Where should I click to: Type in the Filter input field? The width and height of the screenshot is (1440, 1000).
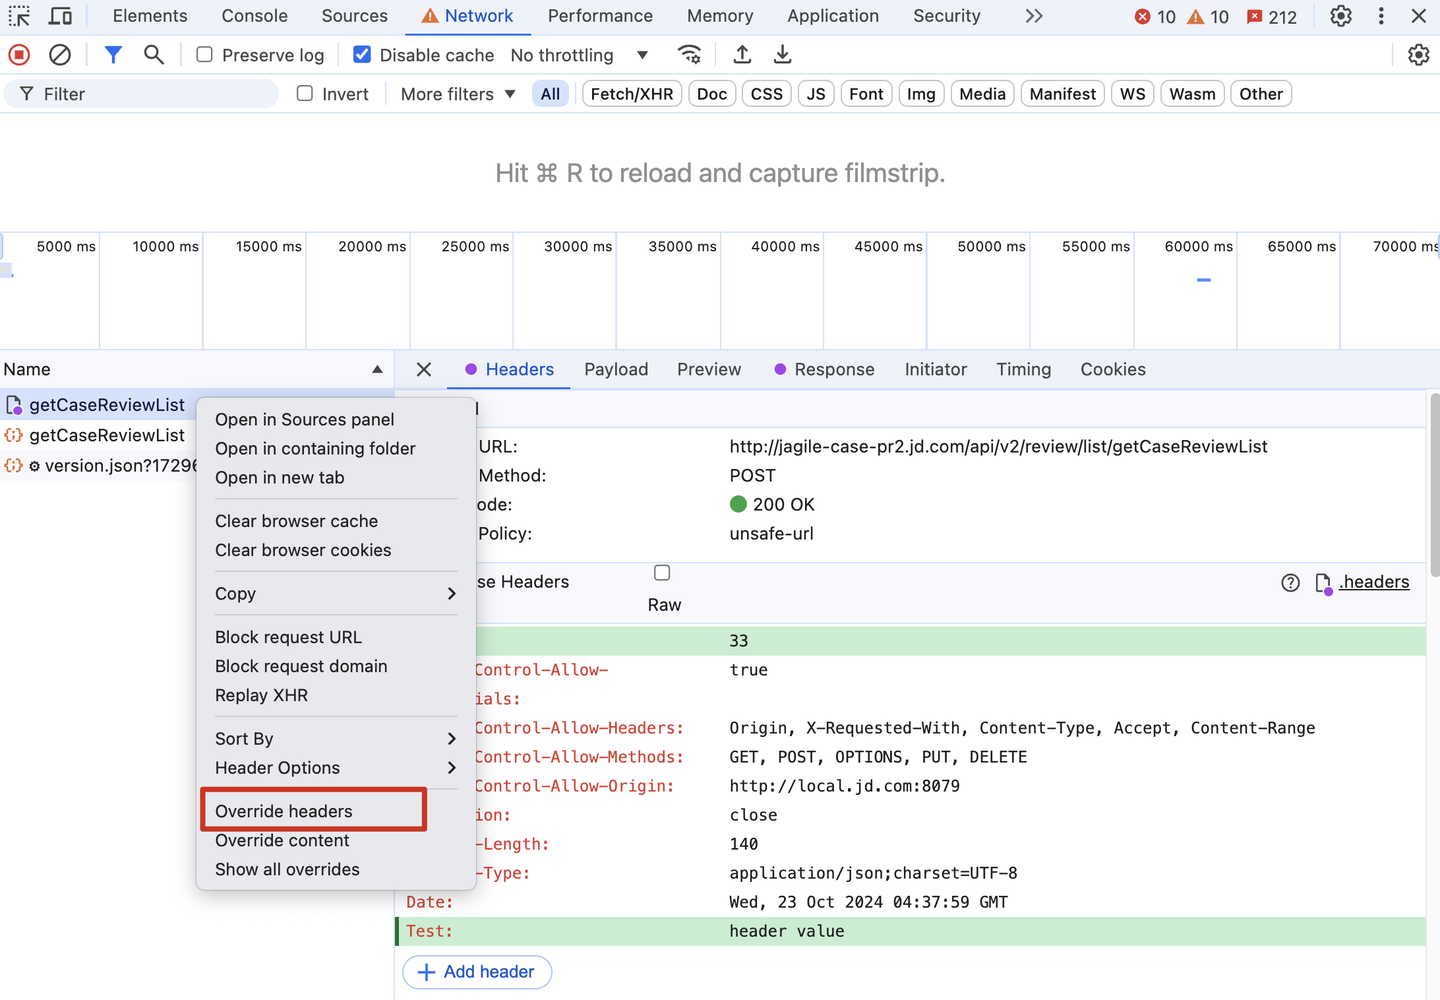coord(150,94)
